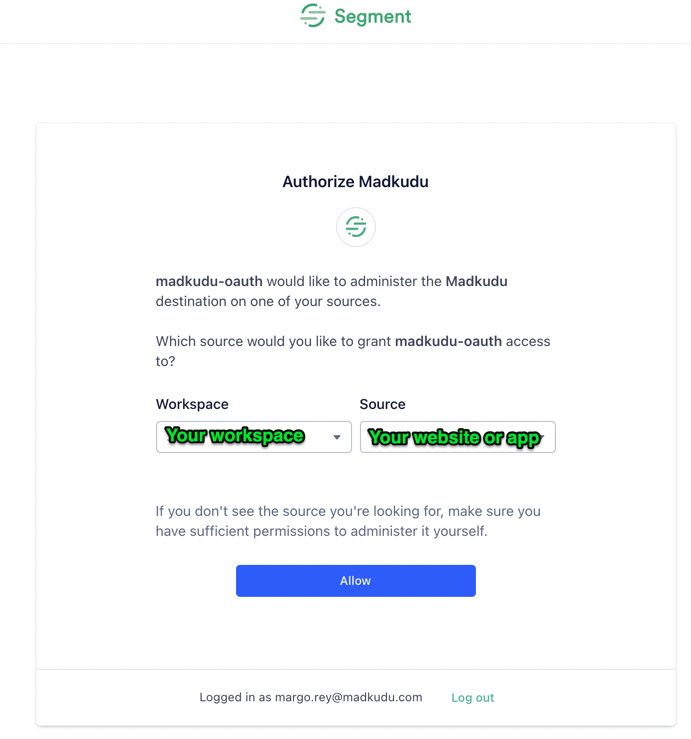Click the 'Your website or app' annotation

point(454,437)
